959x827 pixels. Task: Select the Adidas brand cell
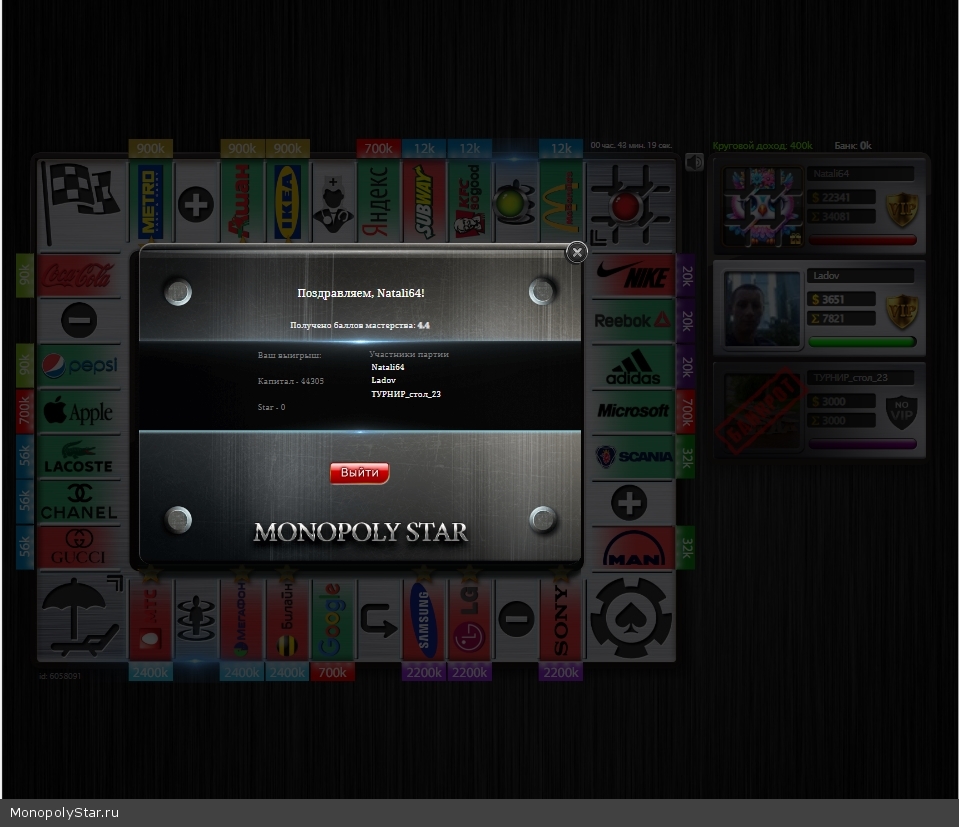tap(633, 366)
